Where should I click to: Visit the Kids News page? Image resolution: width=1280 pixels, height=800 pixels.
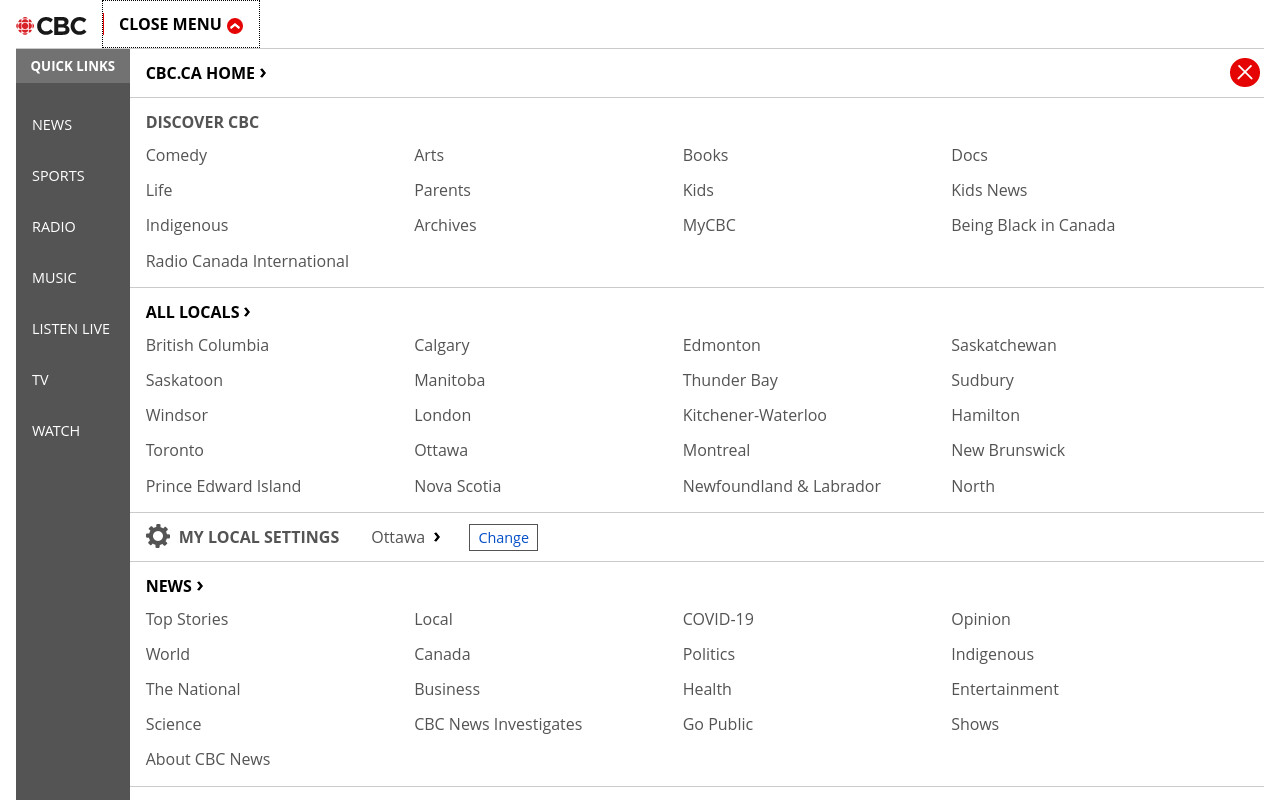tap(989, 190)
